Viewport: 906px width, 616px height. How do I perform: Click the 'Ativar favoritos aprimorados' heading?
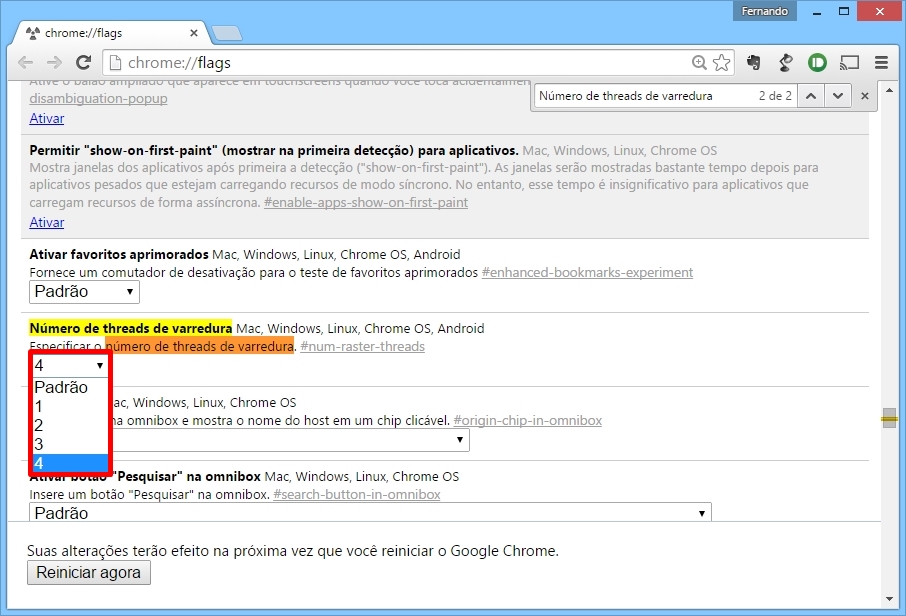pyautogui.click(x=119, y=254)
